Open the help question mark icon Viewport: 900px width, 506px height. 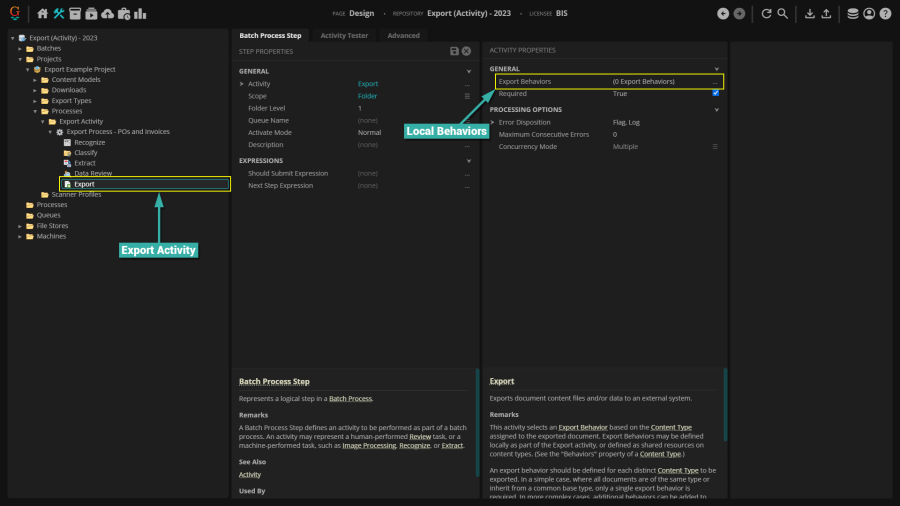click(885, 14)
